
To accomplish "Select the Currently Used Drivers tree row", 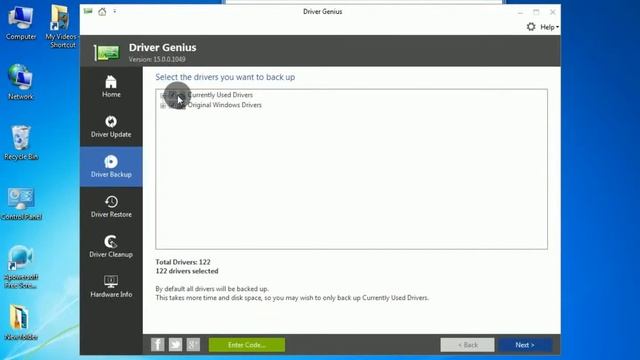I will pos(220,95).
